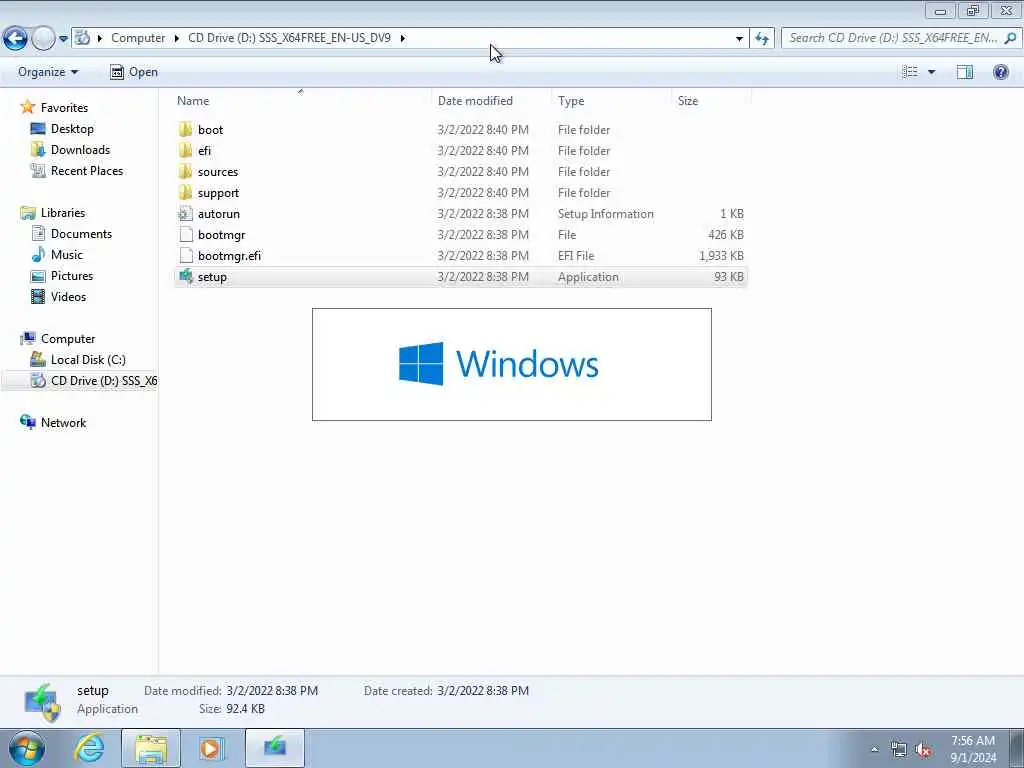Switch to the Windows setup taskbar button
Image resolution: width=1024 pixels, height=768 pixels.
275,748
